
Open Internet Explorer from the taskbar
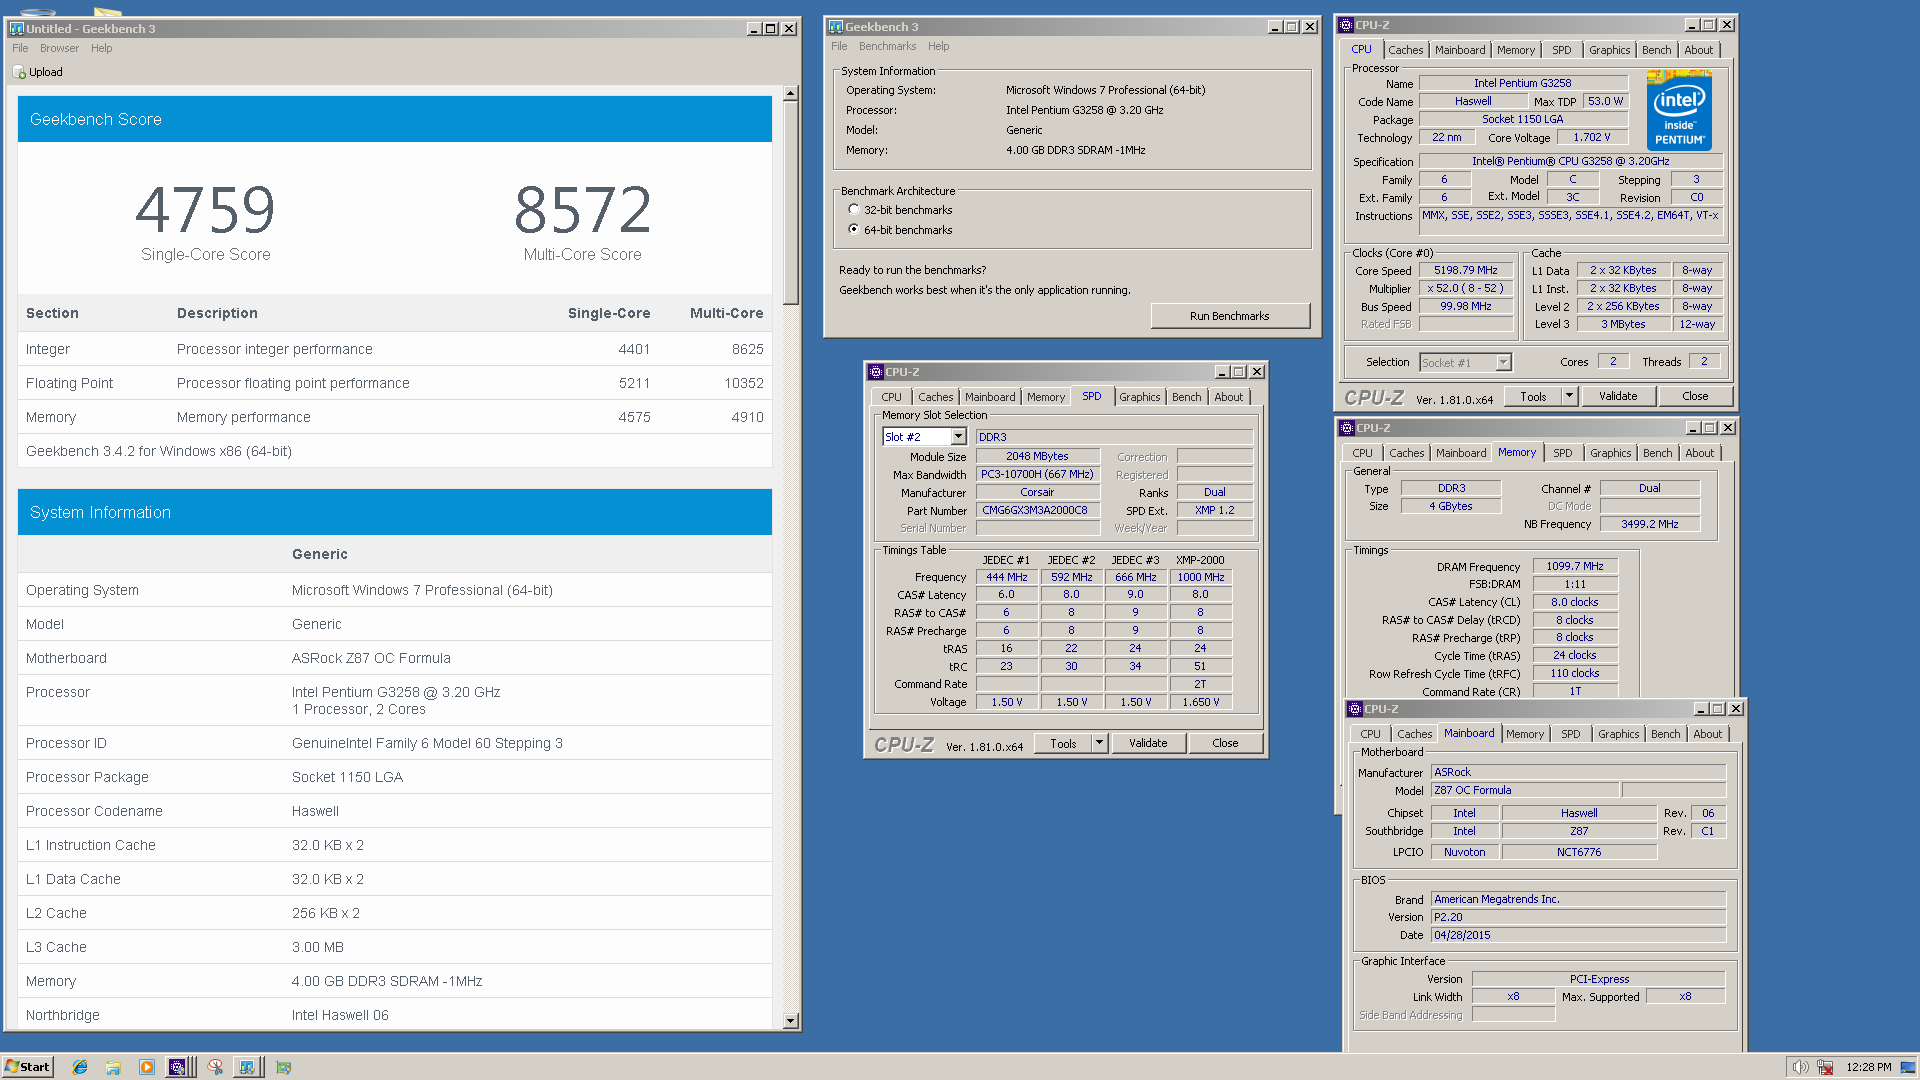pos(80,1067)
